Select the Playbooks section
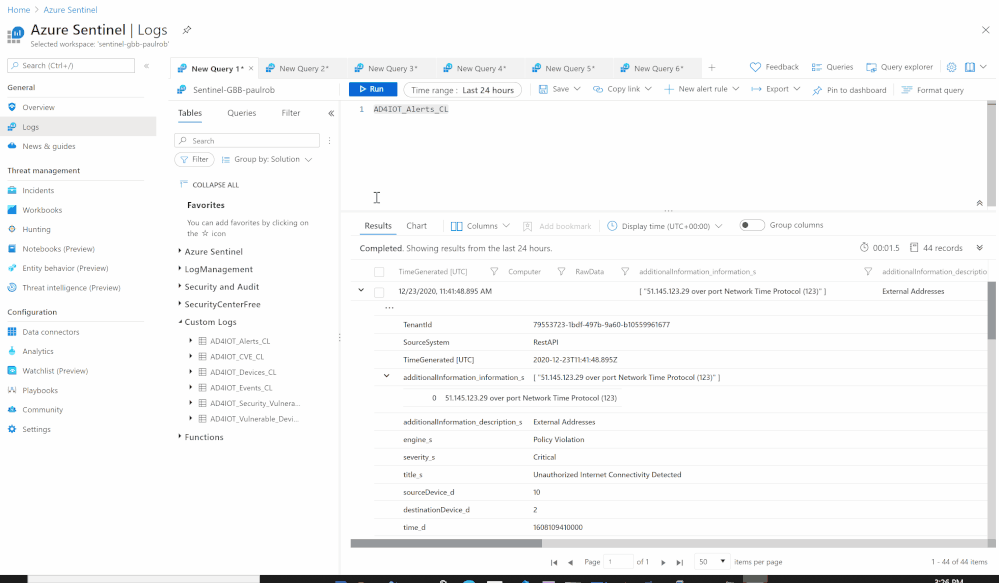This screenshot has height=583, width=999. pyautogui.click(x=42, y=390)
